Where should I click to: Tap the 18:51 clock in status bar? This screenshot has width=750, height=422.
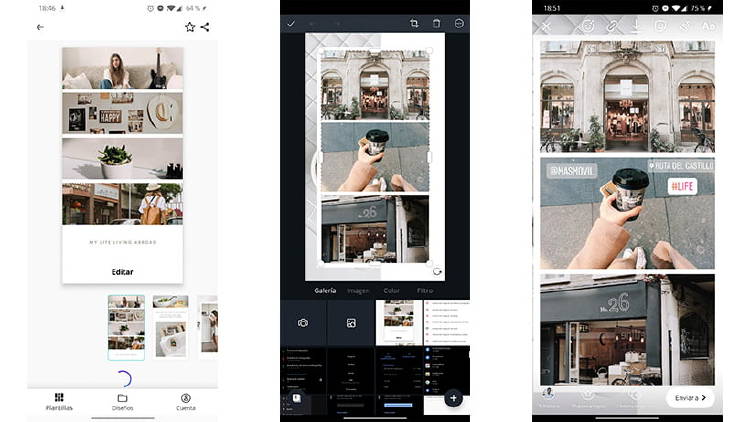(552, 8)
